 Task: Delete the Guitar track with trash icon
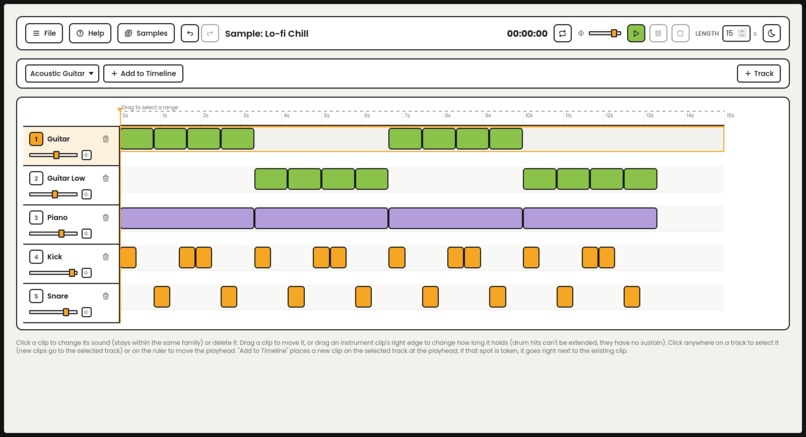click(x=106, y=139)
